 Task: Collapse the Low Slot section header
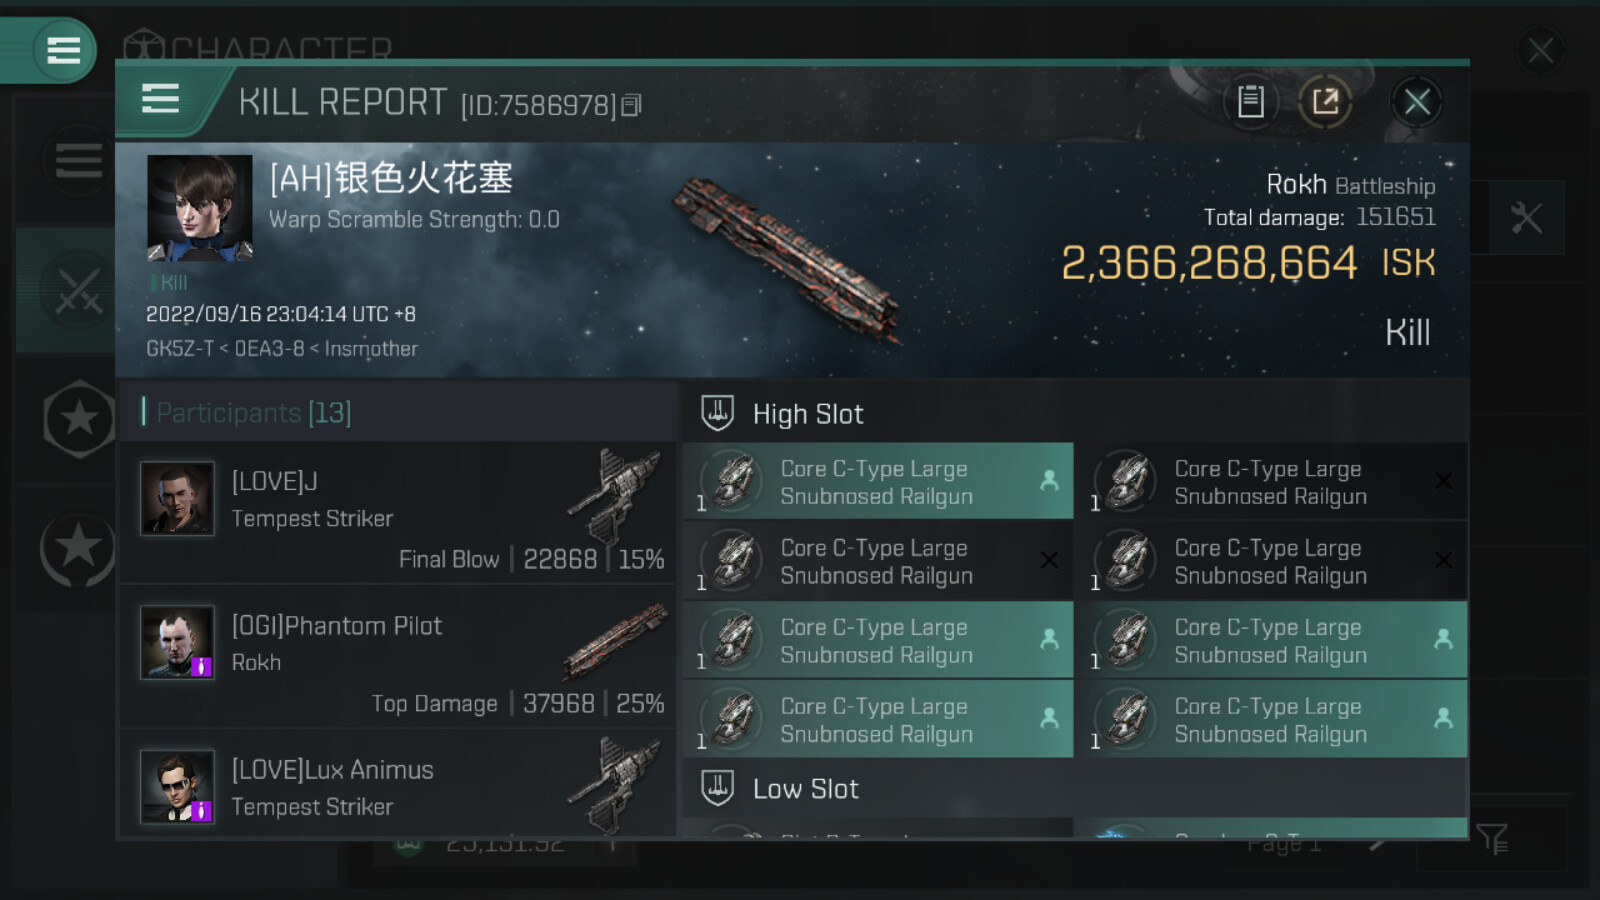tap(805, 789)
